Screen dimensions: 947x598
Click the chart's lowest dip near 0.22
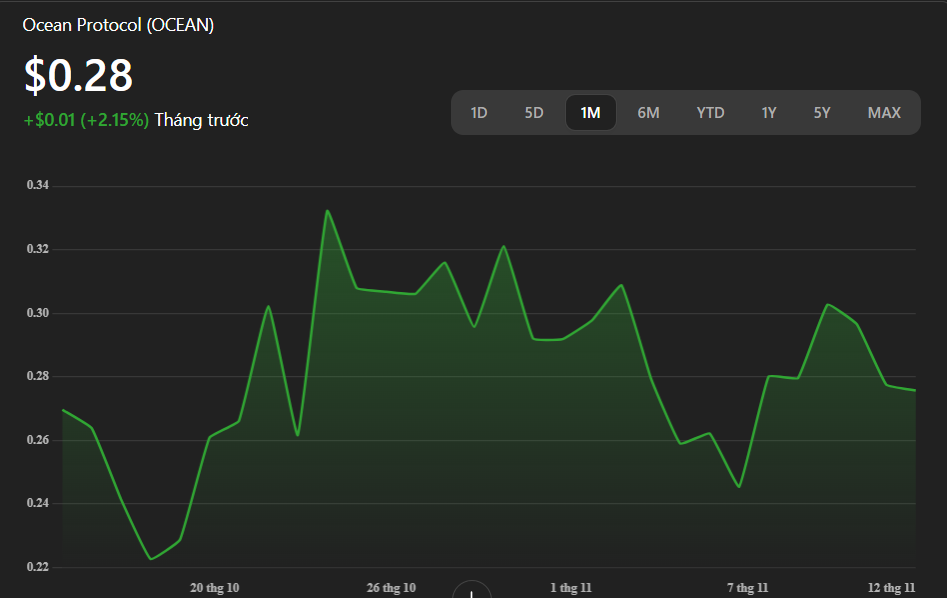[x=151, y=558]
